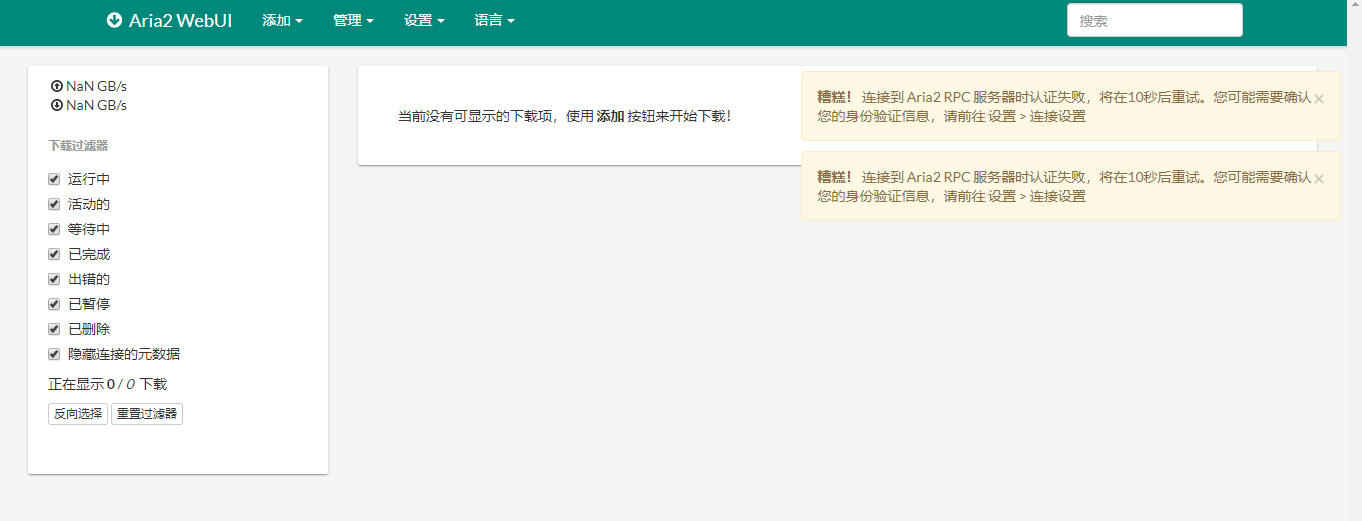Click the upload speed NaN GB/s text
1362x521 pixels.
(x=96, y=86)
